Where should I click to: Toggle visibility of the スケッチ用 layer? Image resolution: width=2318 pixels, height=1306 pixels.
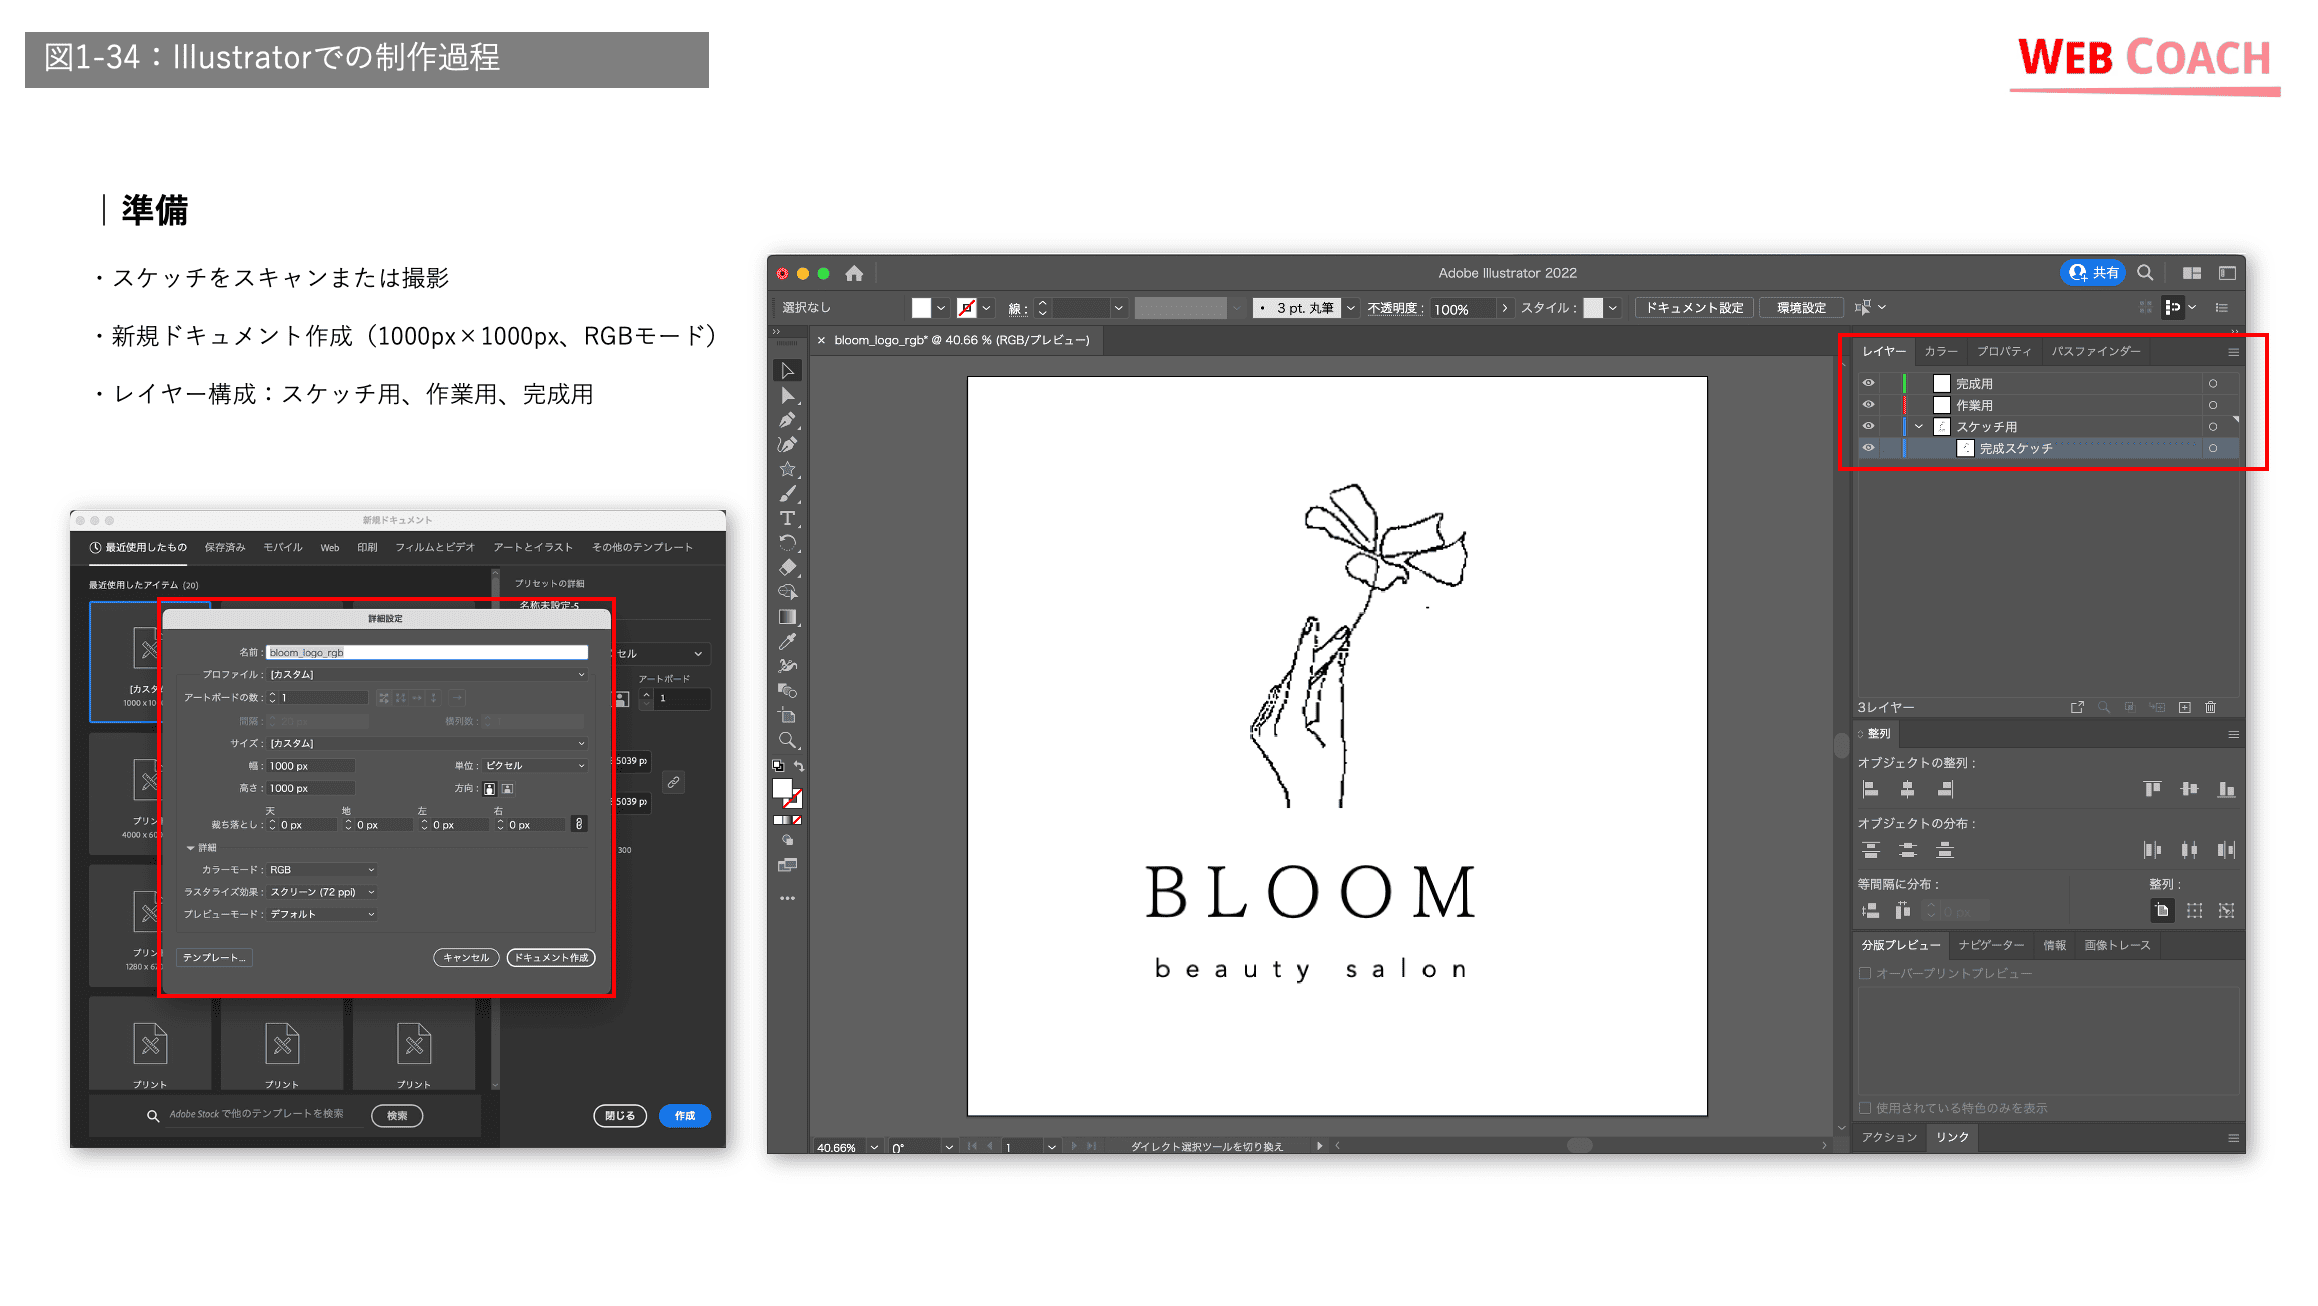tap(1868, 426)
